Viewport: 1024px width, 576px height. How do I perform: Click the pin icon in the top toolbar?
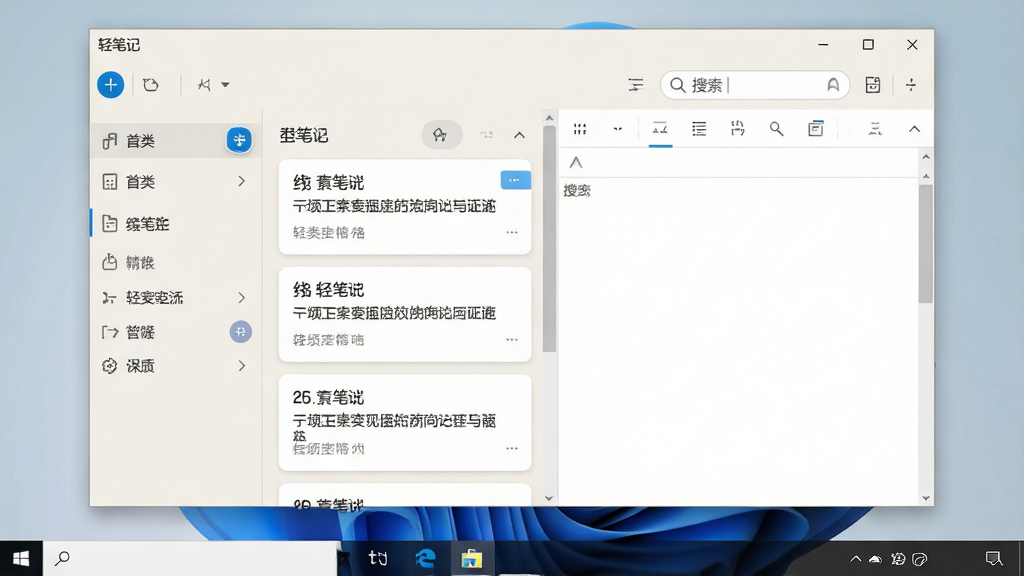tap(204, 85)
